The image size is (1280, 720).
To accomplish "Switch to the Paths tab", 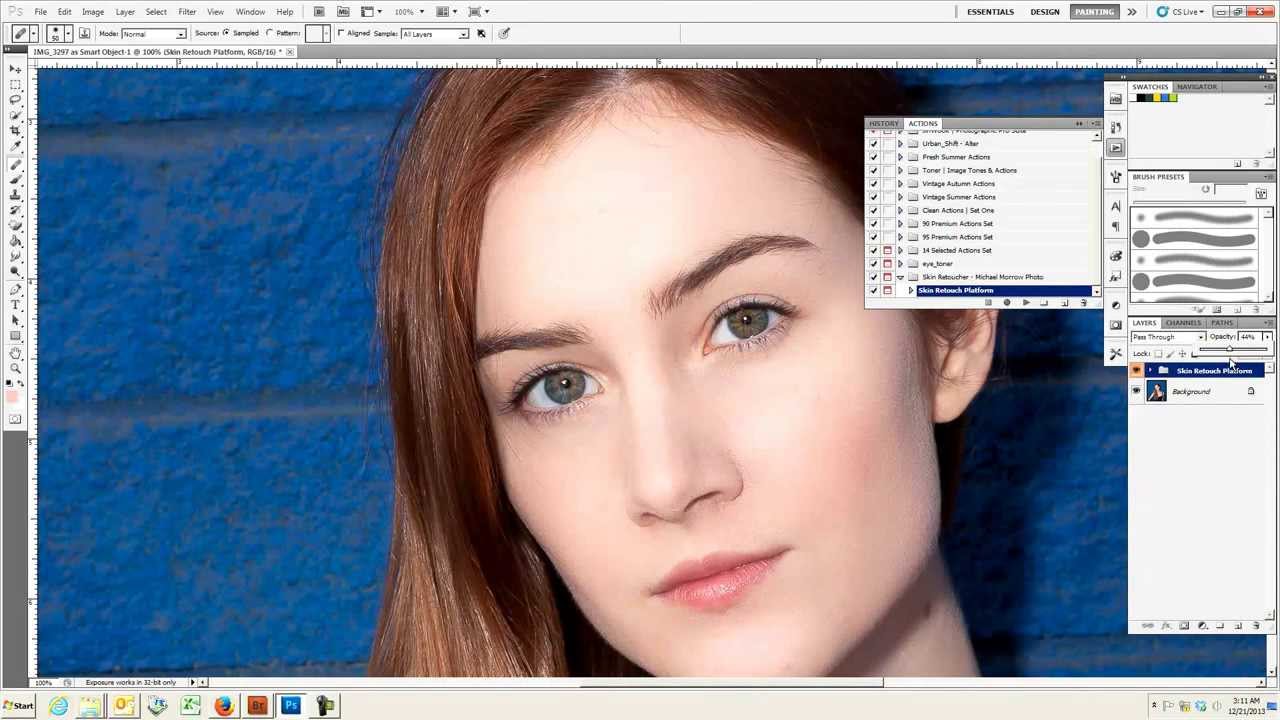I will [x=1222, y=323].
